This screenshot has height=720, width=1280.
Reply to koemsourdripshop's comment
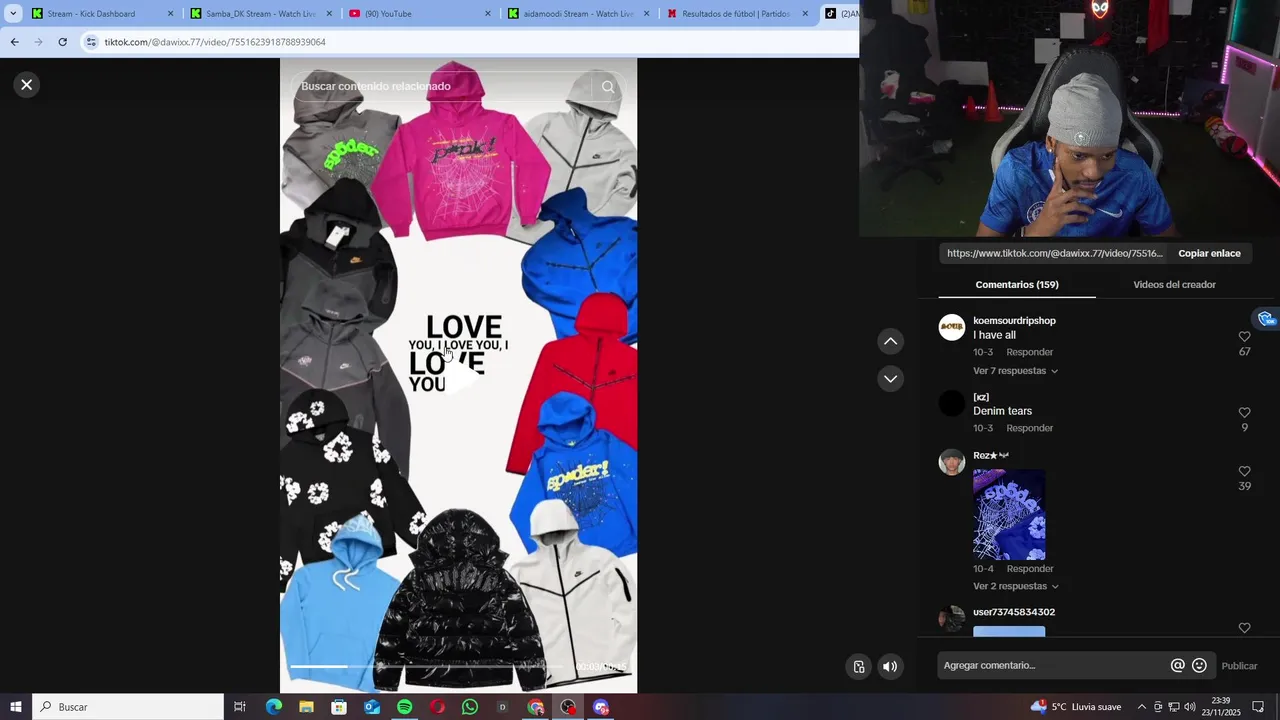pos(1029,352)
